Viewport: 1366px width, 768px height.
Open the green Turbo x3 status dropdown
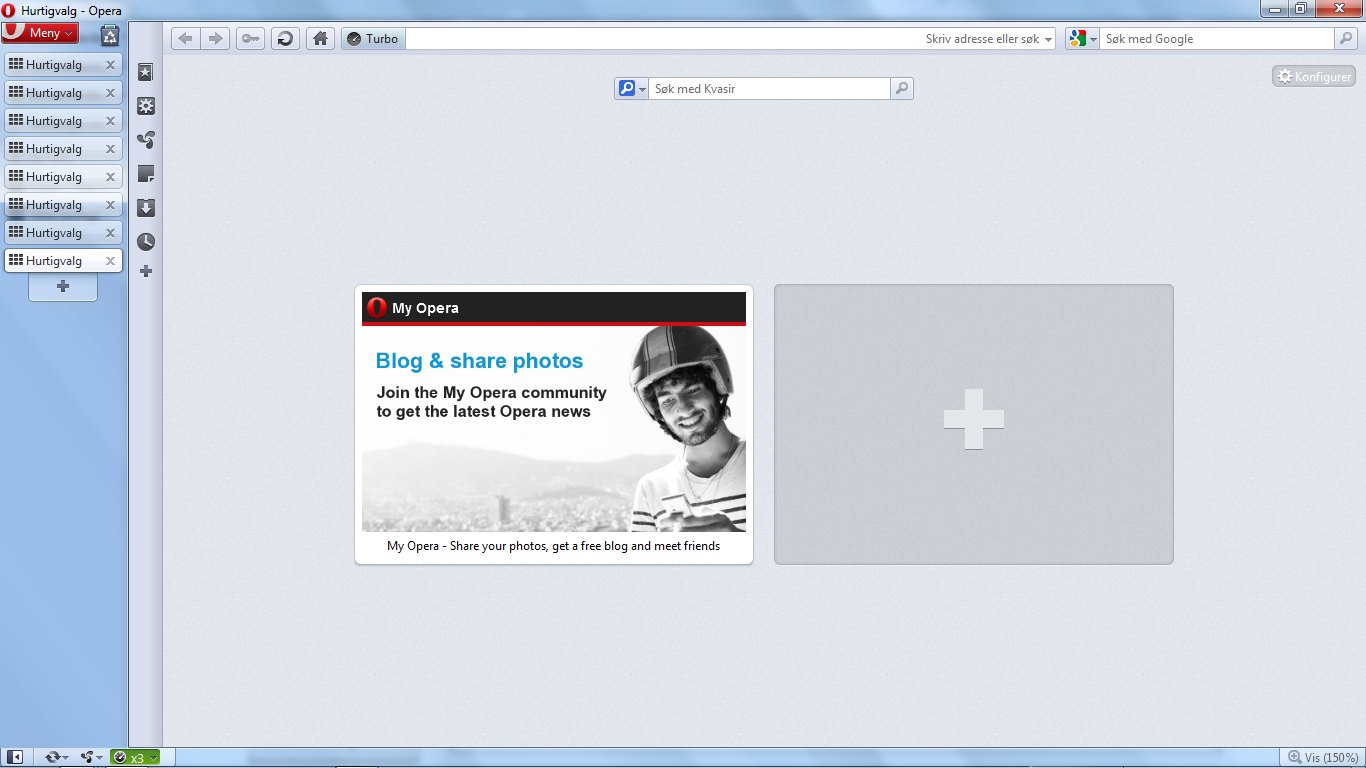pyautogui.click(x=135, y=757)
